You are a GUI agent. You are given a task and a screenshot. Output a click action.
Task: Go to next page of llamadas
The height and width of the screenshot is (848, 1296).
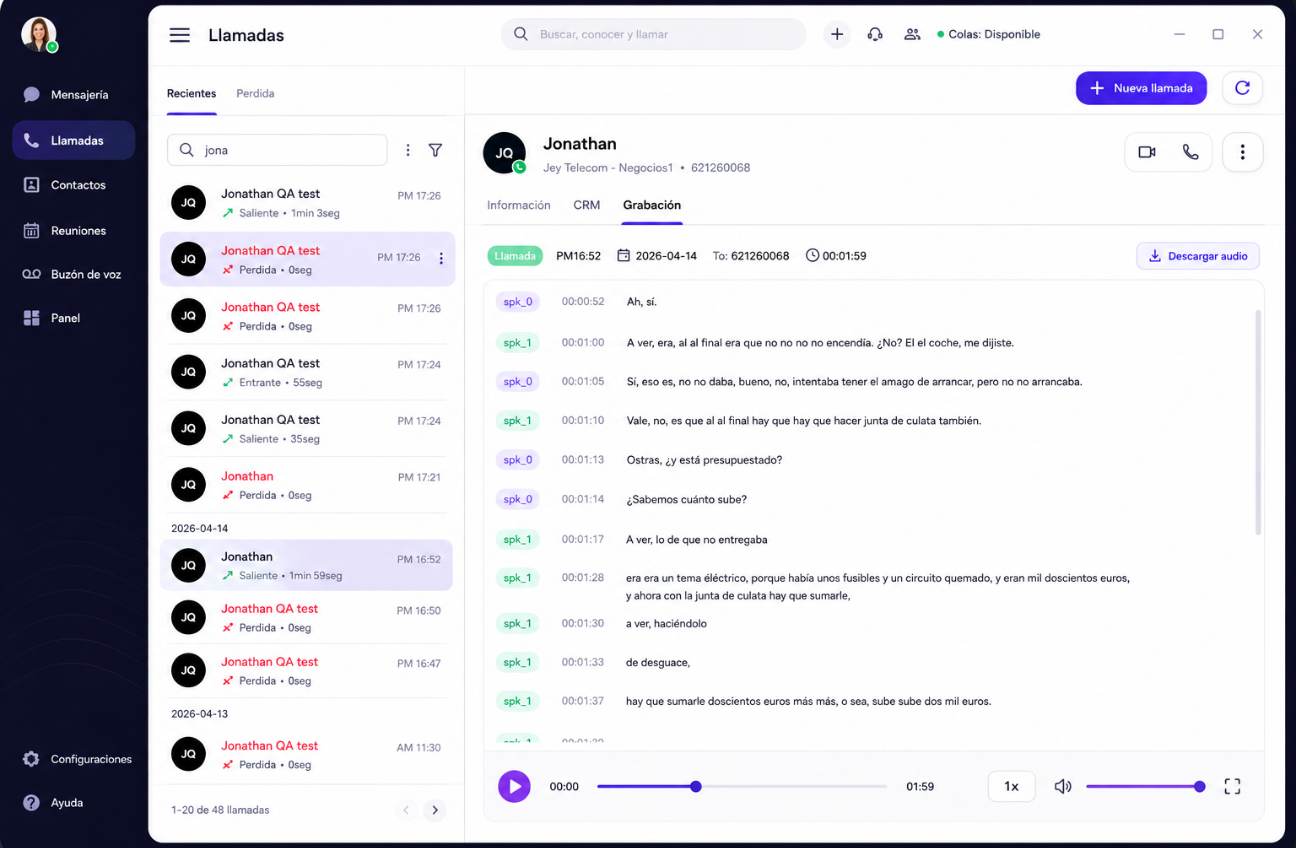(434, 810)
